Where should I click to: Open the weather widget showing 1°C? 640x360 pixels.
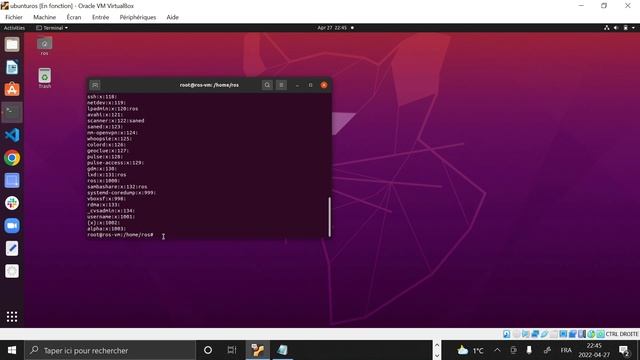(x=470, y=350)
